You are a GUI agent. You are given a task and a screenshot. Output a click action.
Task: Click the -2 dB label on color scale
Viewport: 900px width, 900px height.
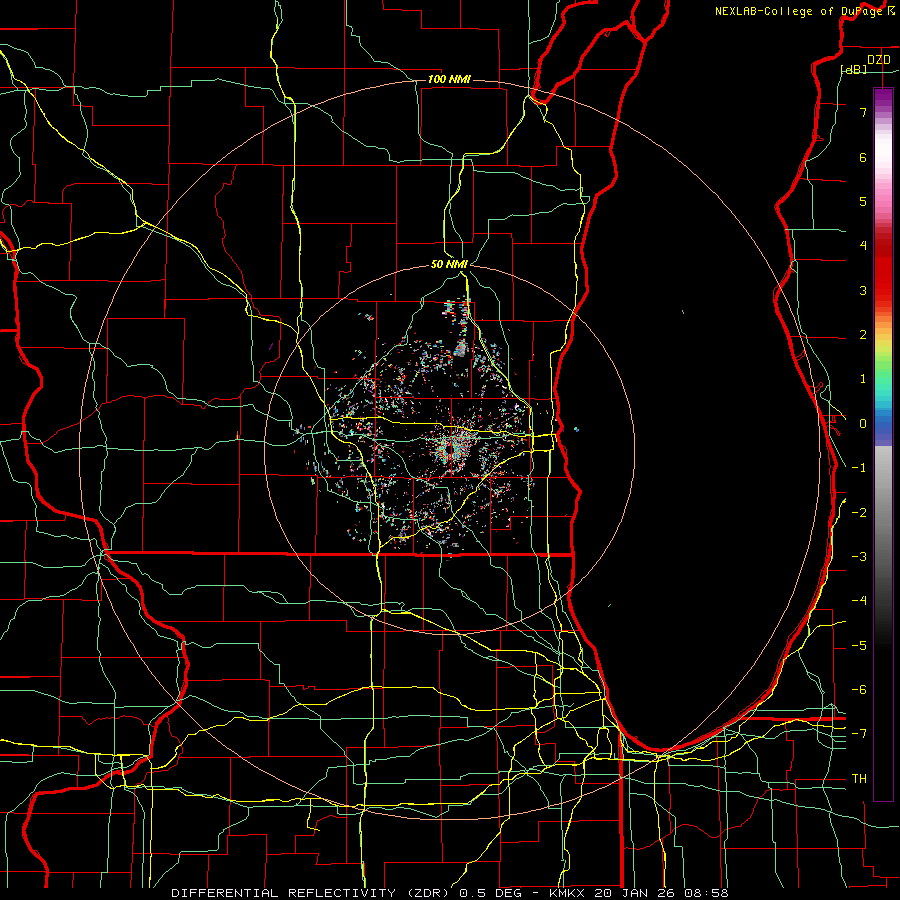(859, 512)
